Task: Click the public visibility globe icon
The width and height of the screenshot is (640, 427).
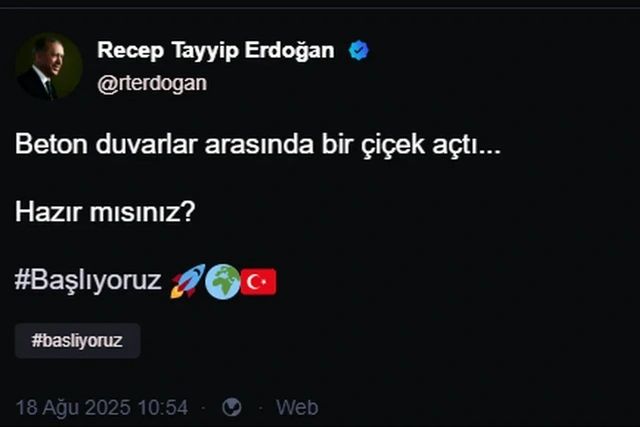Action: 232,407
